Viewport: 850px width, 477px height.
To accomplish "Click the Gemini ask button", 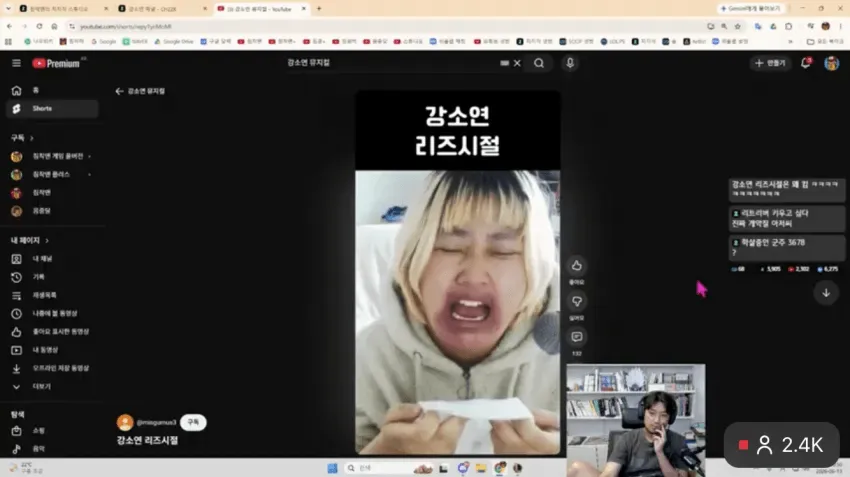I will pyautogui.click(x=751, y=9).
